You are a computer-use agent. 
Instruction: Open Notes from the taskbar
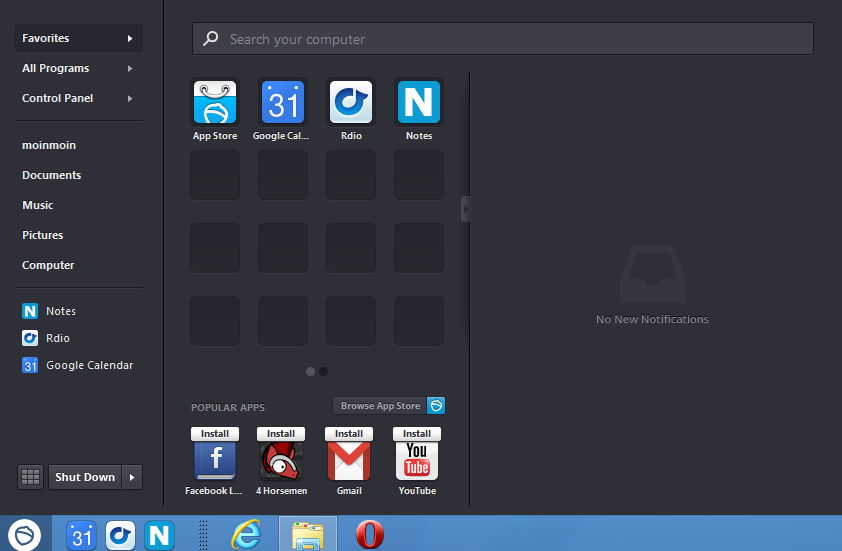click(159, 535)
